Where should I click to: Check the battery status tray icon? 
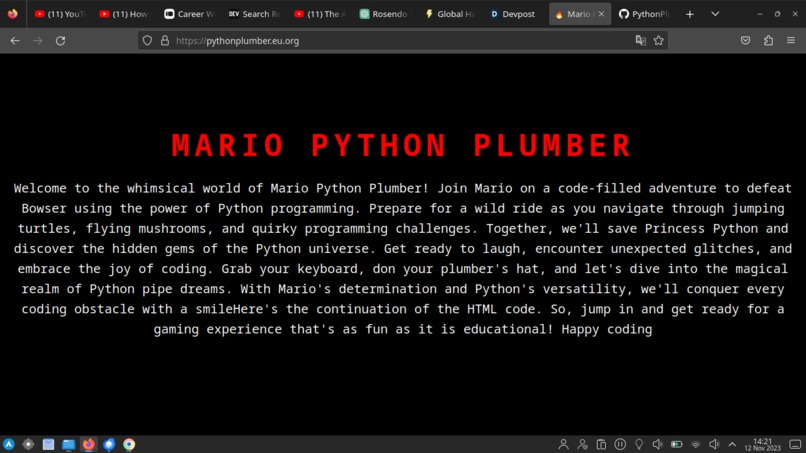pos(677,444)
